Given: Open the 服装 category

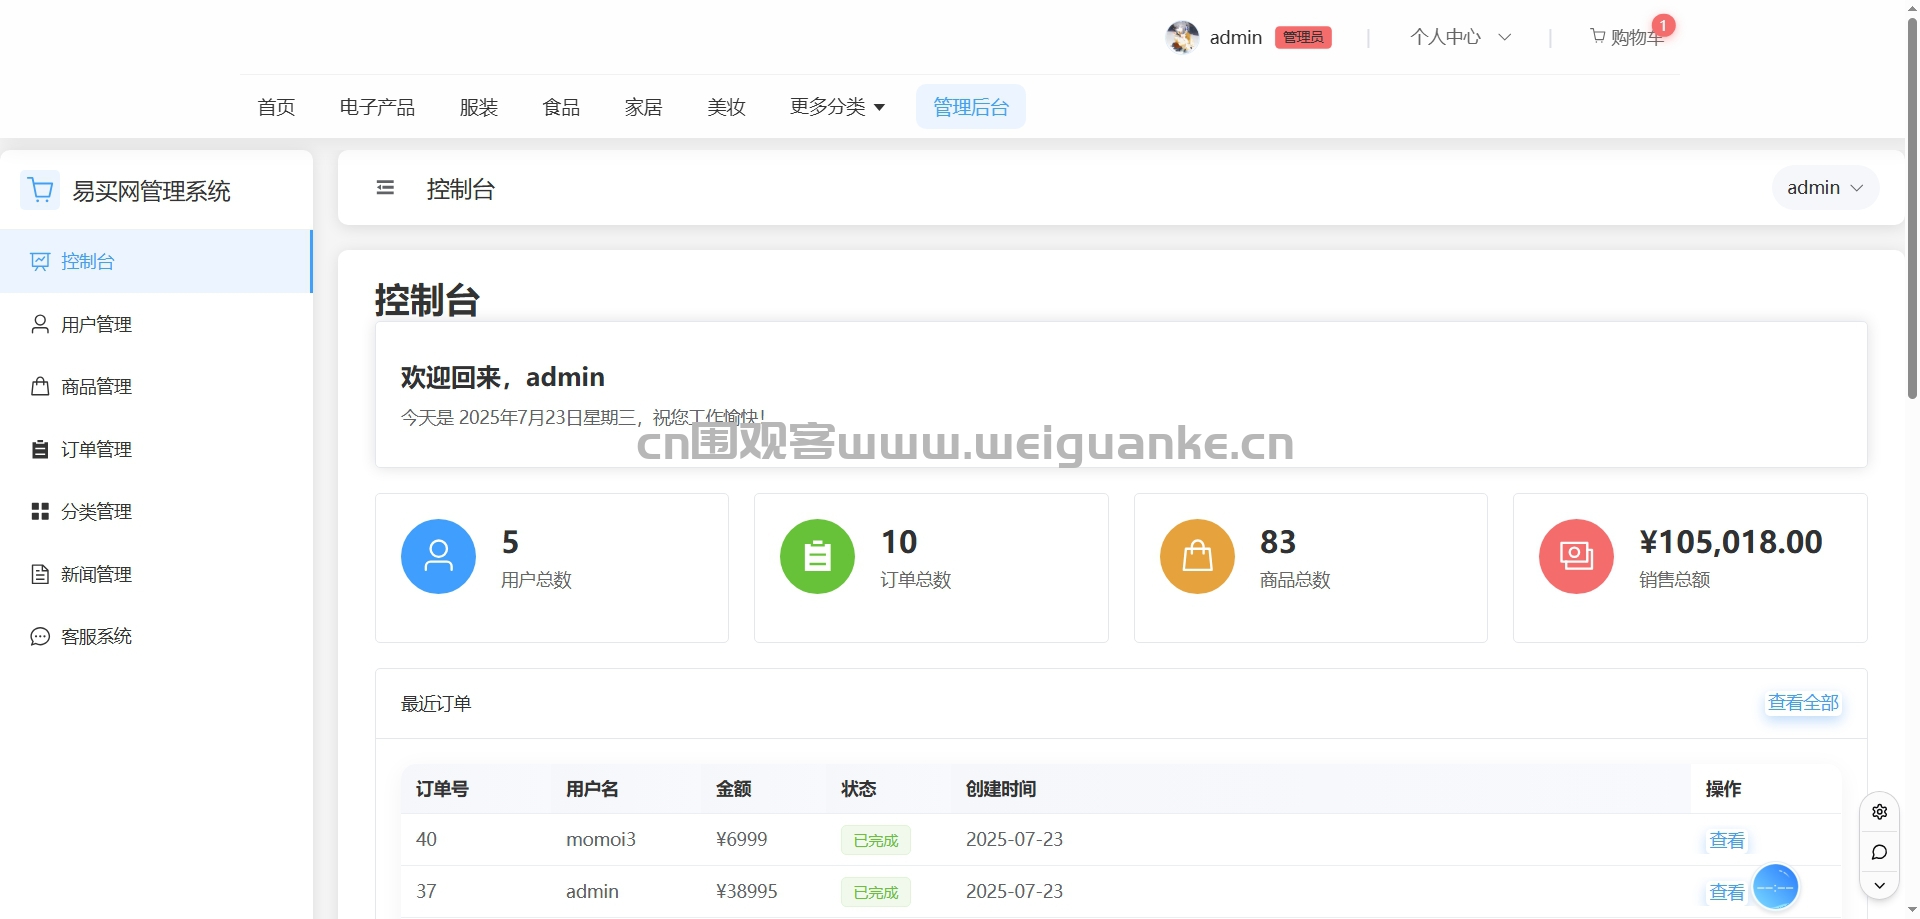Looking at the screenshot, I should point(479,106).
